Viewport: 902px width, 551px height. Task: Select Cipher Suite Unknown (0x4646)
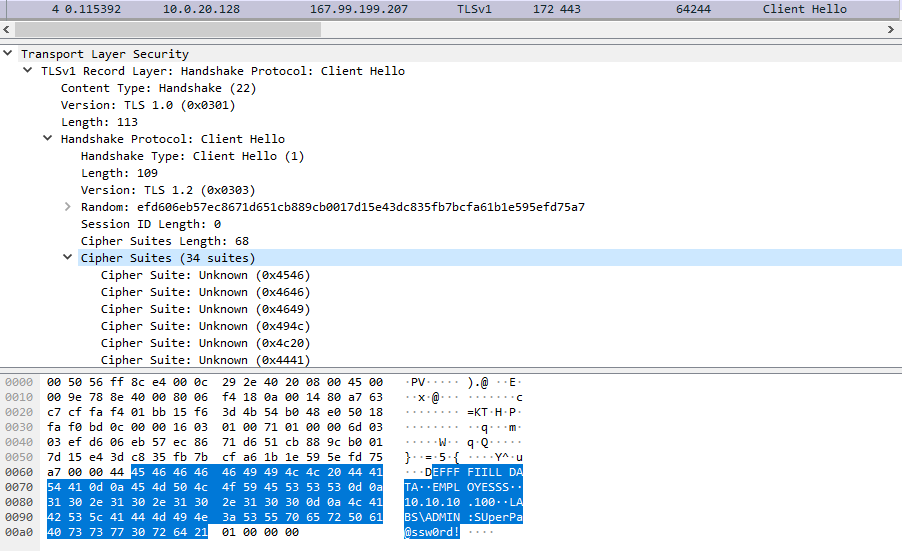(x=205, y=292)
